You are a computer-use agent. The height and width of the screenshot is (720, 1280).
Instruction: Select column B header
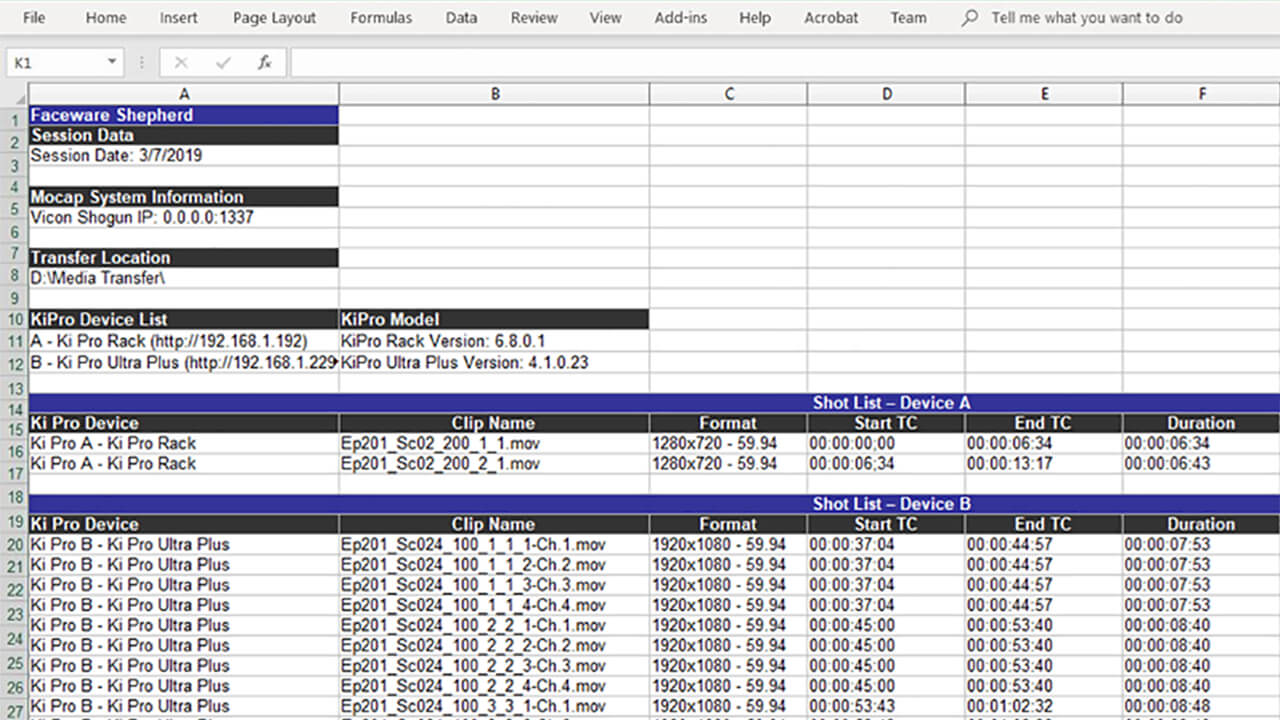pyautogui.click(x=494, y=94)
